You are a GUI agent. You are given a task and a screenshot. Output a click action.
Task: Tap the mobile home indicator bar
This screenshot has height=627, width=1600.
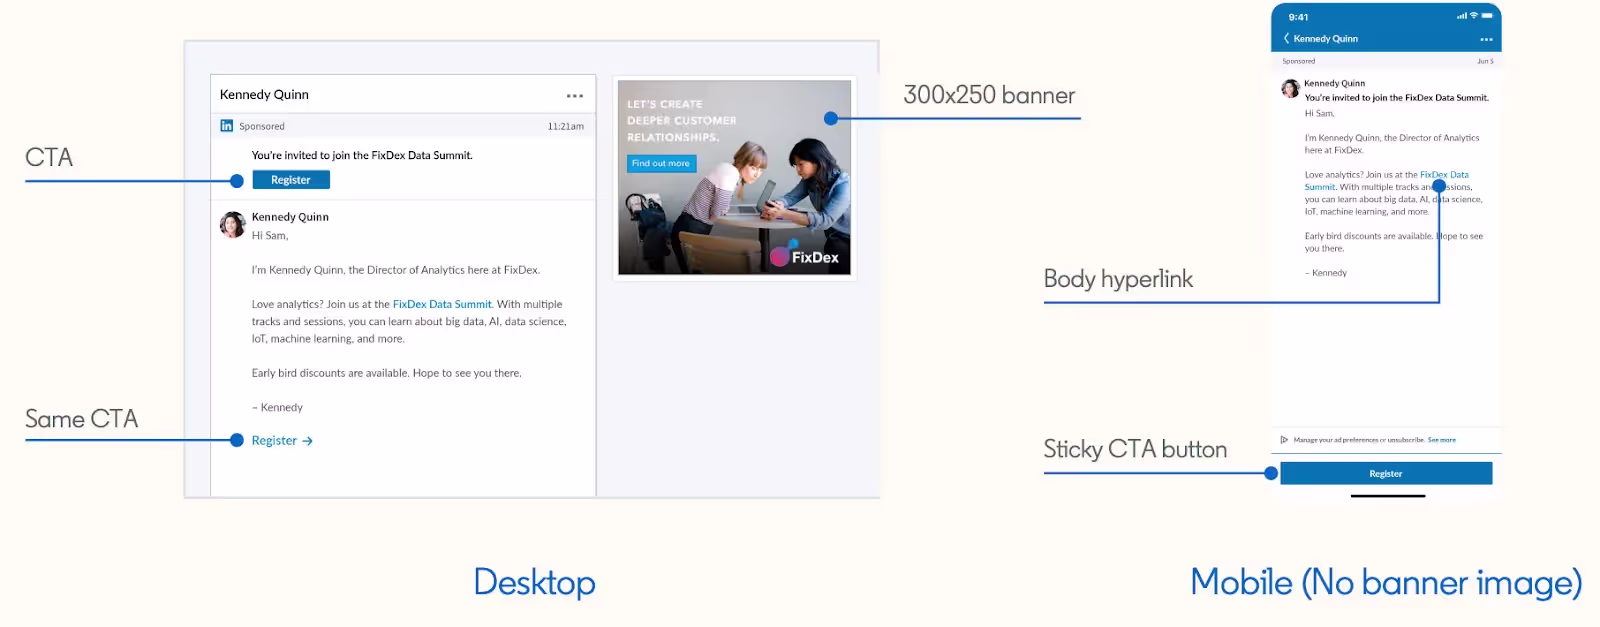(1388, 496)
